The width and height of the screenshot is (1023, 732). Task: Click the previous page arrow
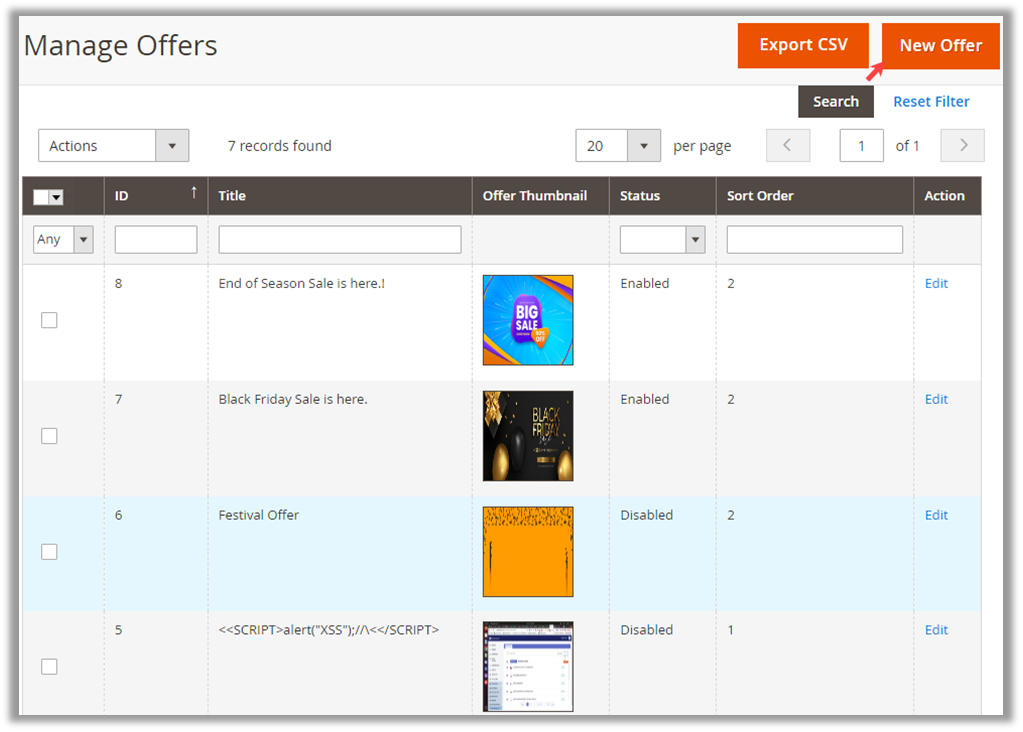(x=787, y=145)
